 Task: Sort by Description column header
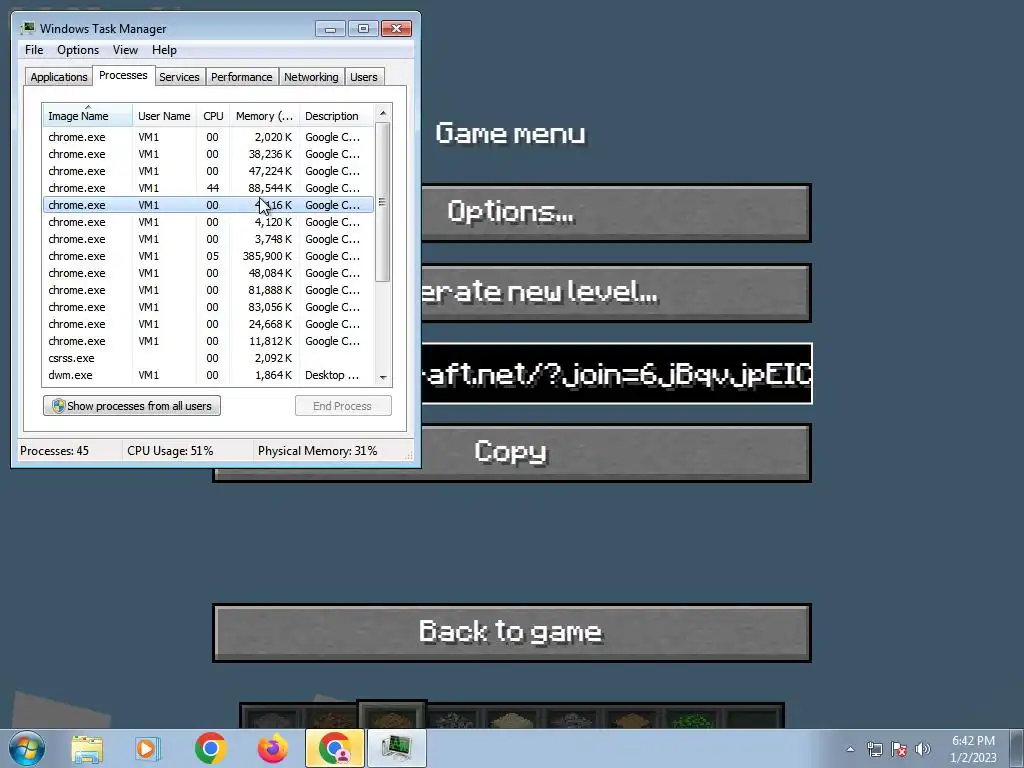pos(336,116)
